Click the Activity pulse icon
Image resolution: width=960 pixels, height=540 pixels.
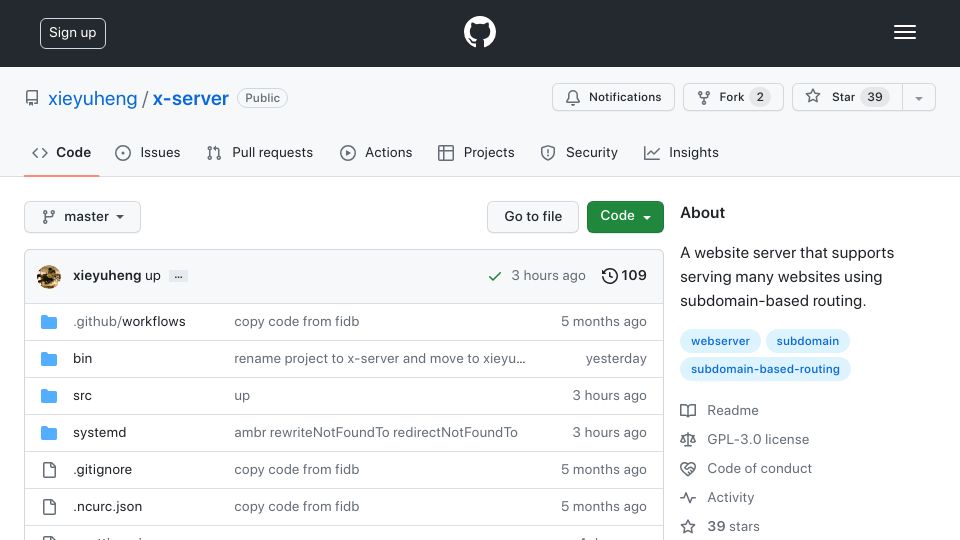tap(688, 498)
